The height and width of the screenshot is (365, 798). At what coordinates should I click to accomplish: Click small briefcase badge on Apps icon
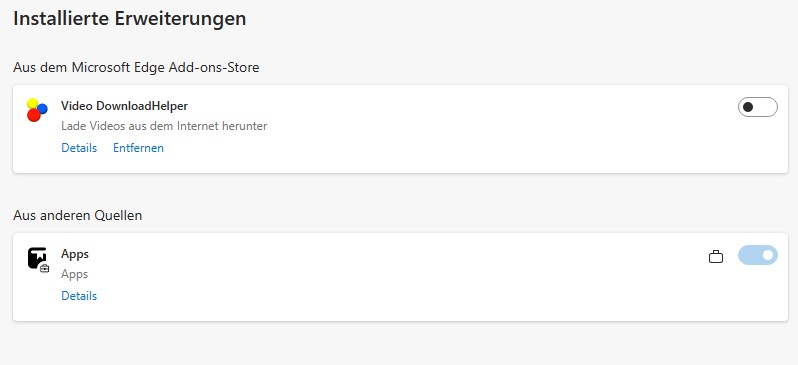(44, 268)
